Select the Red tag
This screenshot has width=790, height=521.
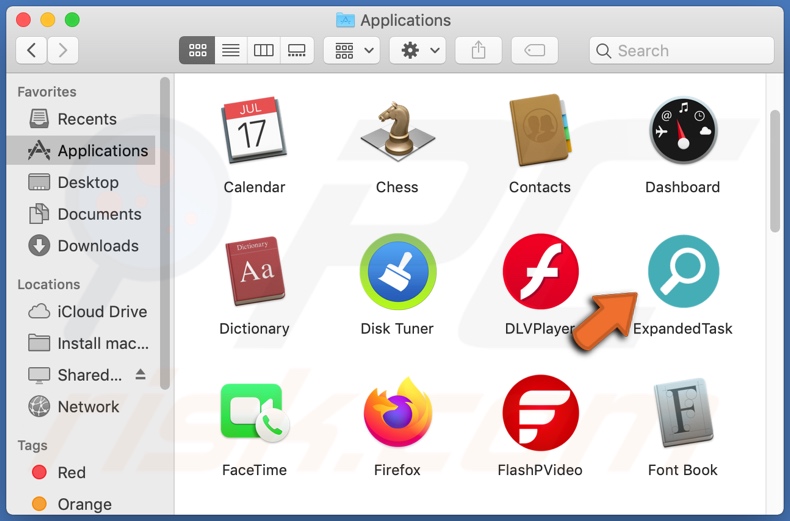(x=81, y=472)
